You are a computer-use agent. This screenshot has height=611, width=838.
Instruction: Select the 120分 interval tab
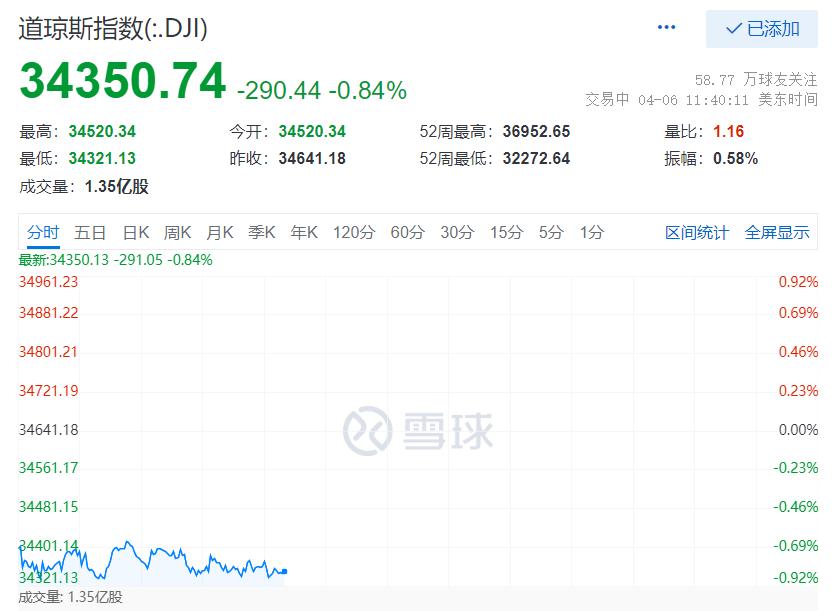354,233
